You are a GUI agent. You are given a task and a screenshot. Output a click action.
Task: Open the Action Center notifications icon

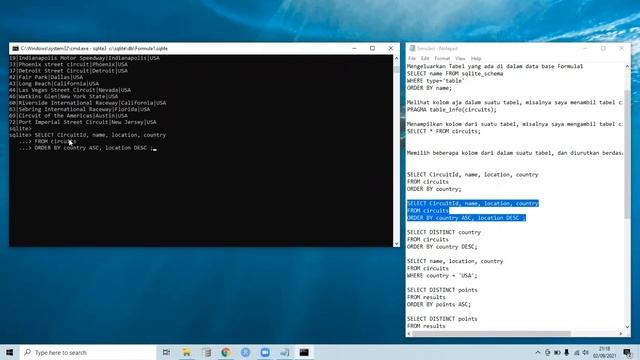(x=627, y=352)
